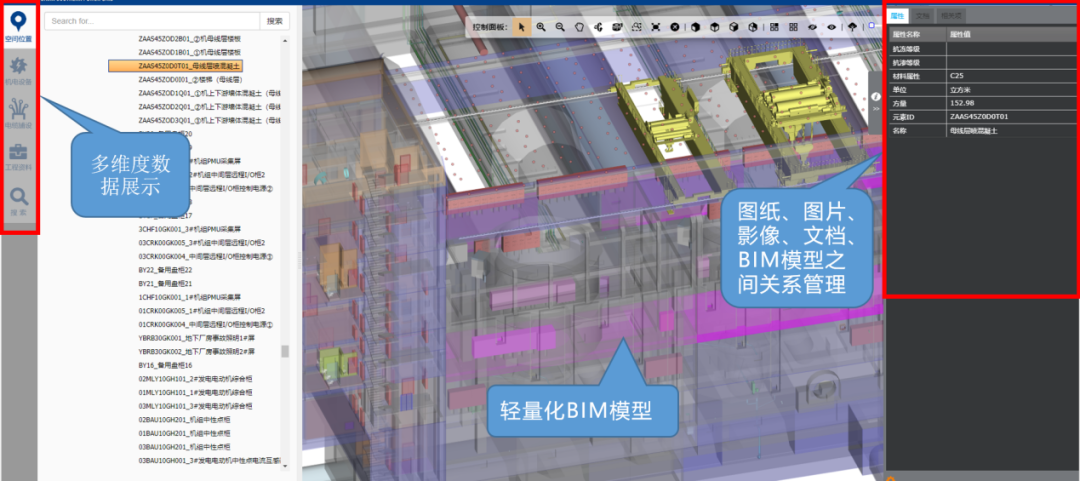1080x481 pixels.
Task: Toggle the first eye visibility icon
Action: click(812, 27)
